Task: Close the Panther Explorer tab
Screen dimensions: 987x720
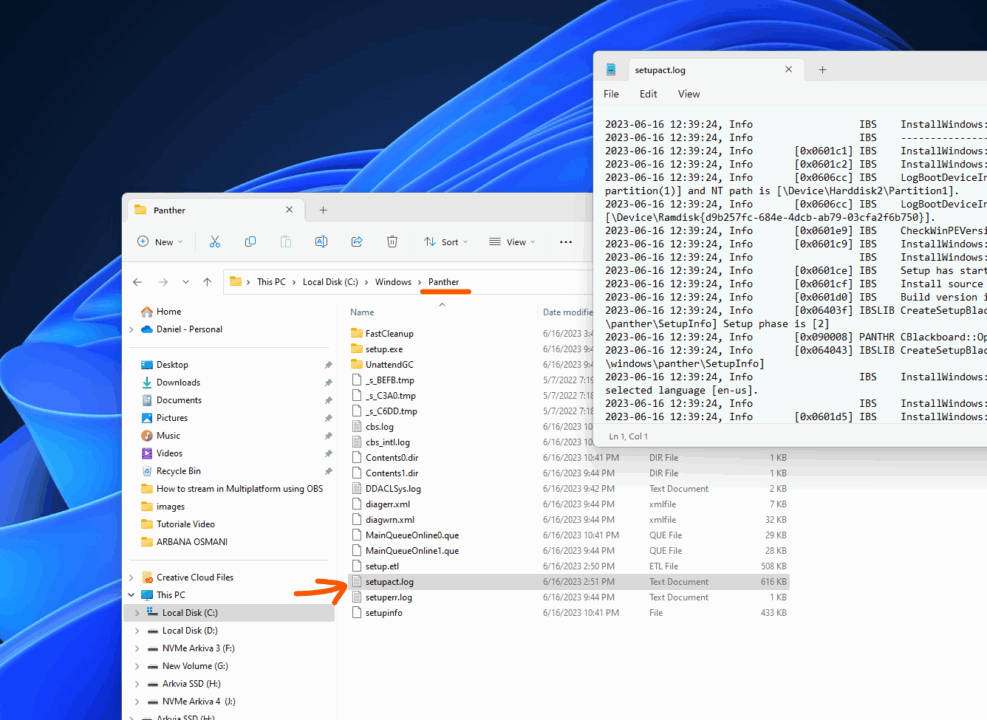Action: click(289, 210)
